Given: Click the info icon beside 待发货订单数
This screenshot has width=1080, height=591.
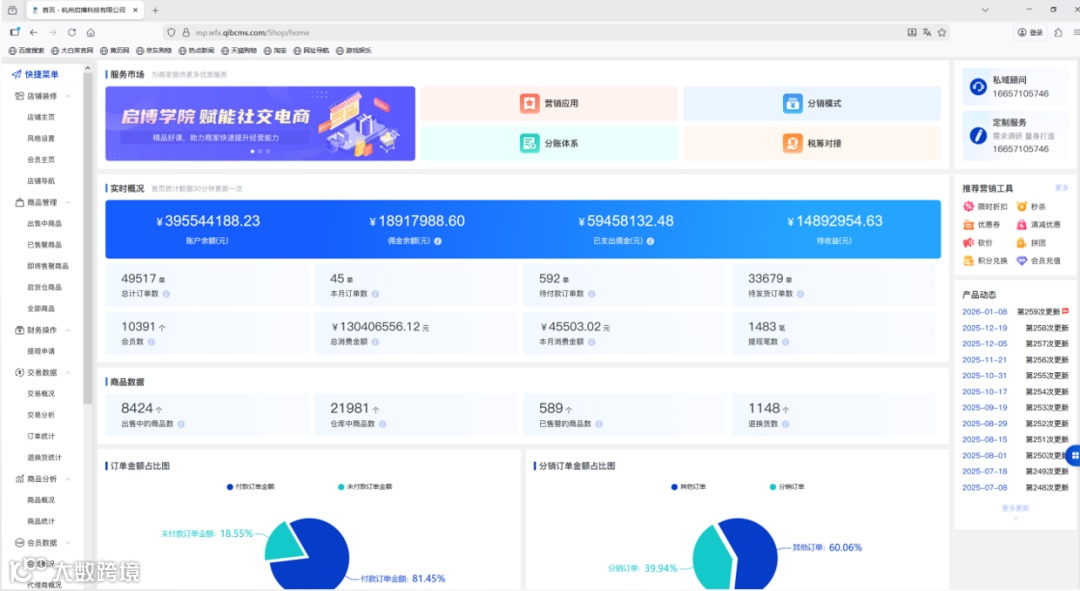Looking at the screenshot, I should click(800, 293).
